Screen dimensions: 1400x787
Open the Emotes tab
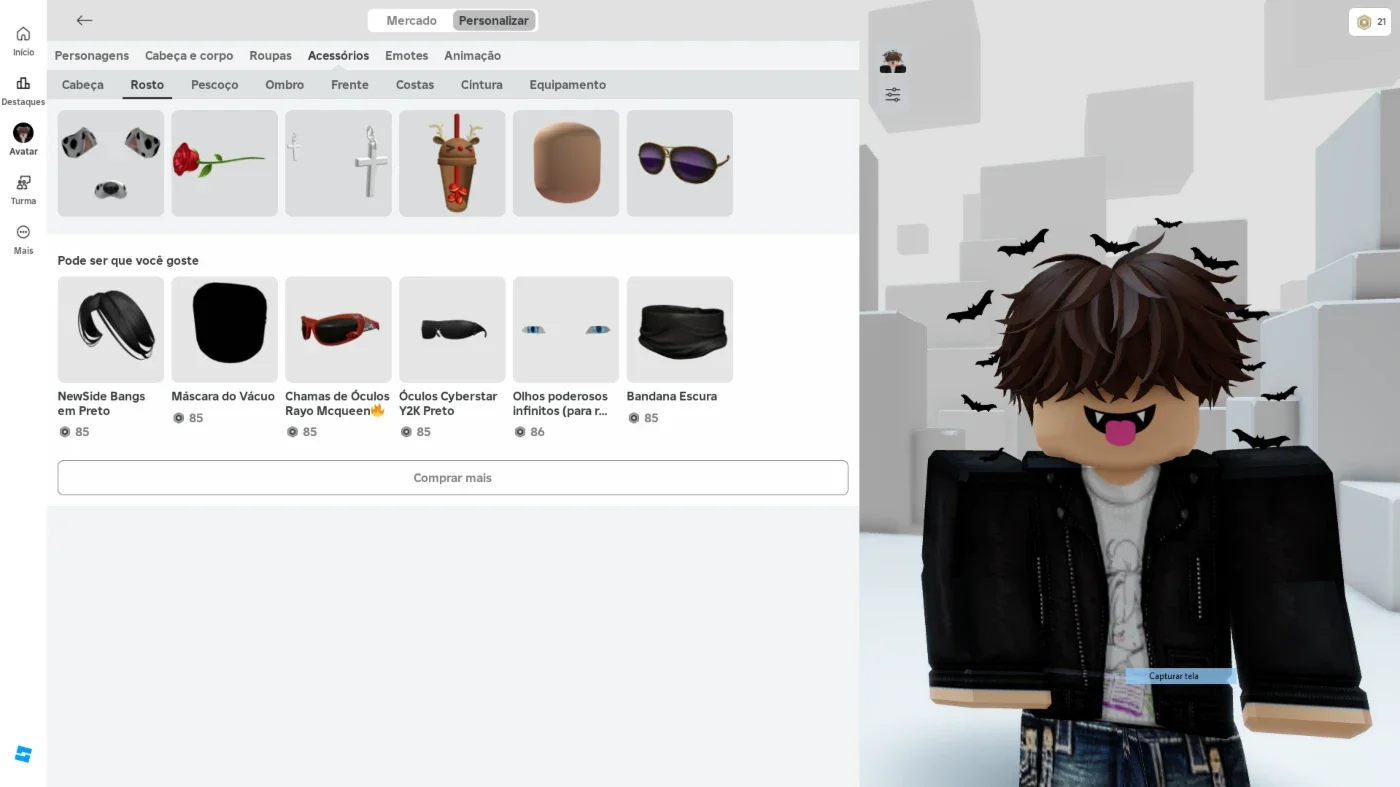pos(407,56)
